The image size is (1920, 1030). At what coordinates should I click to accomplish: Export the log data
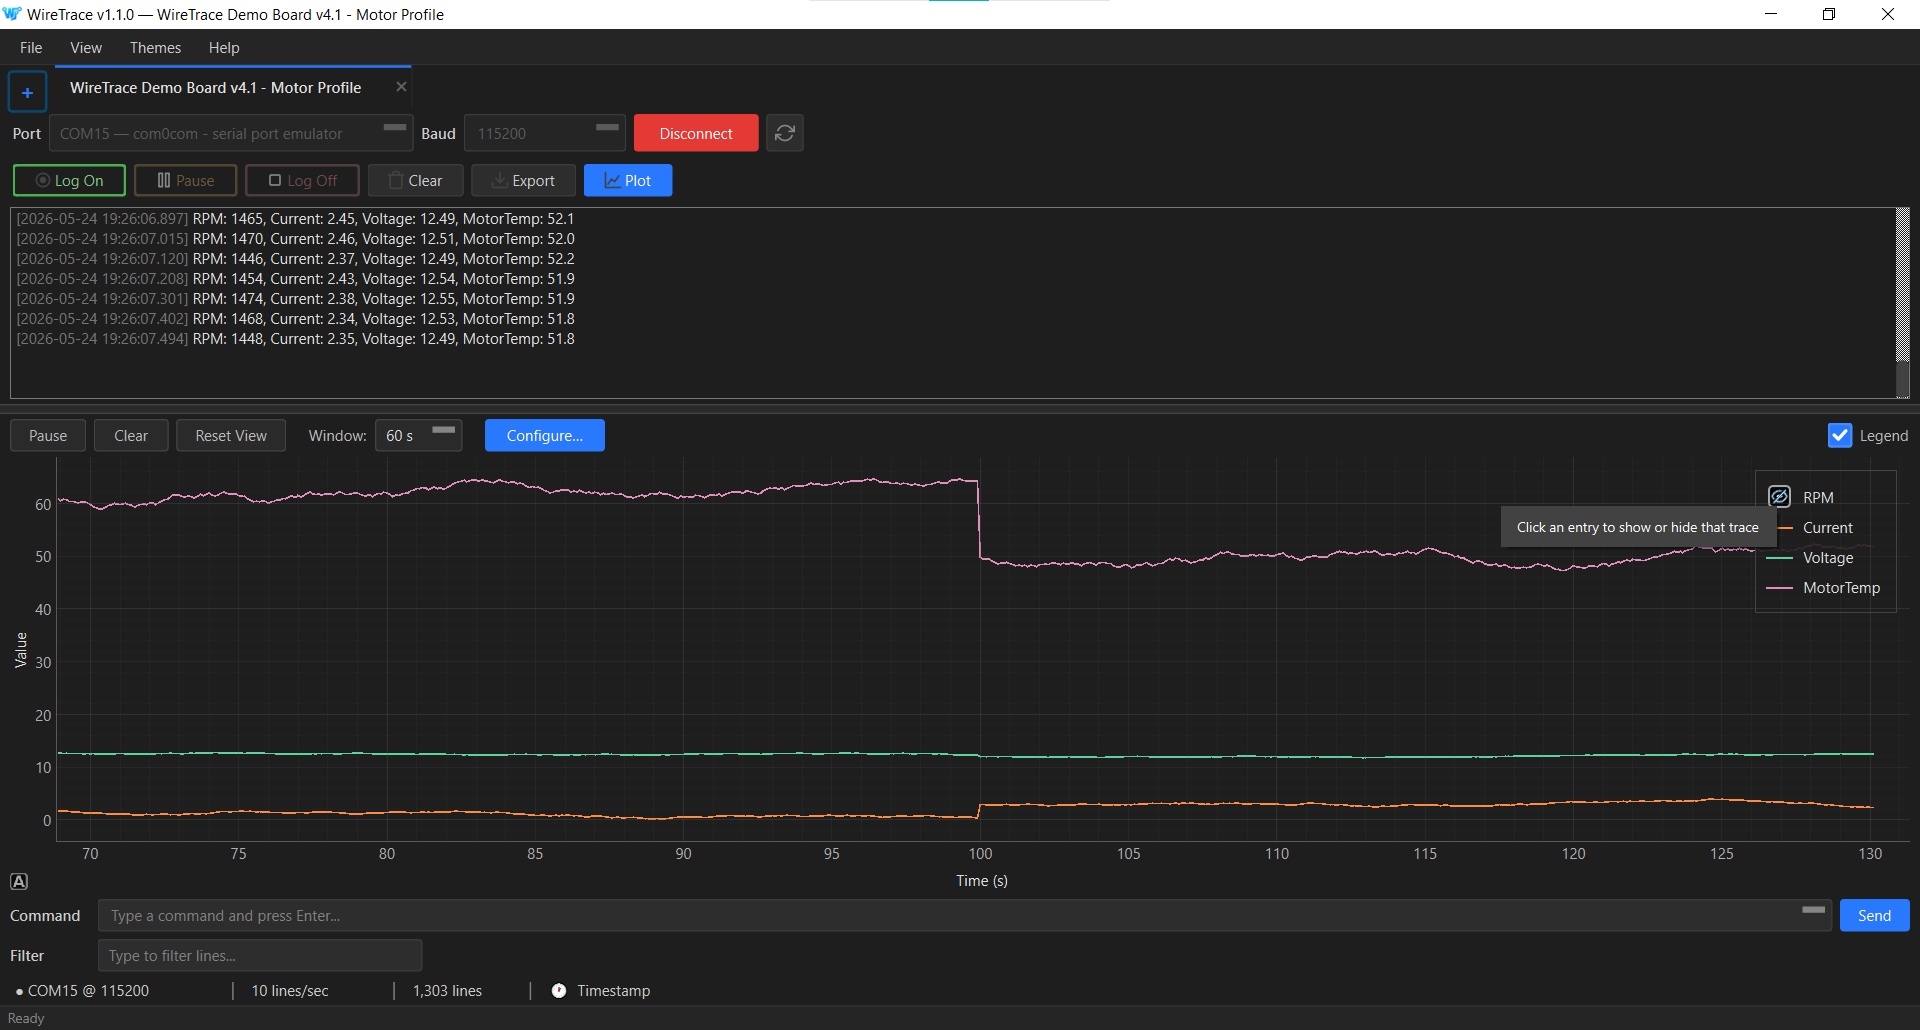click(x=524, y=181)
